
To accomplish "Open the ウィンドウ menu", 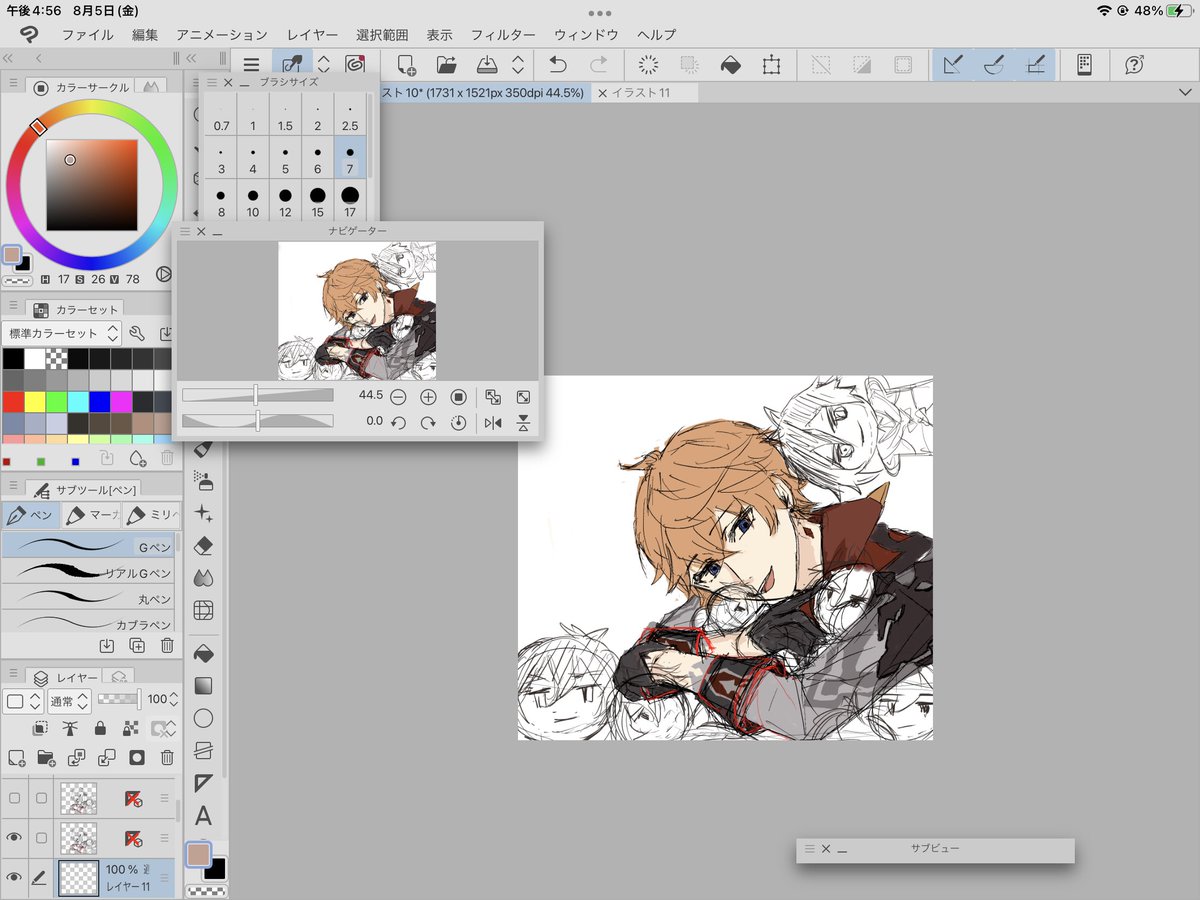I will [586, 35].
